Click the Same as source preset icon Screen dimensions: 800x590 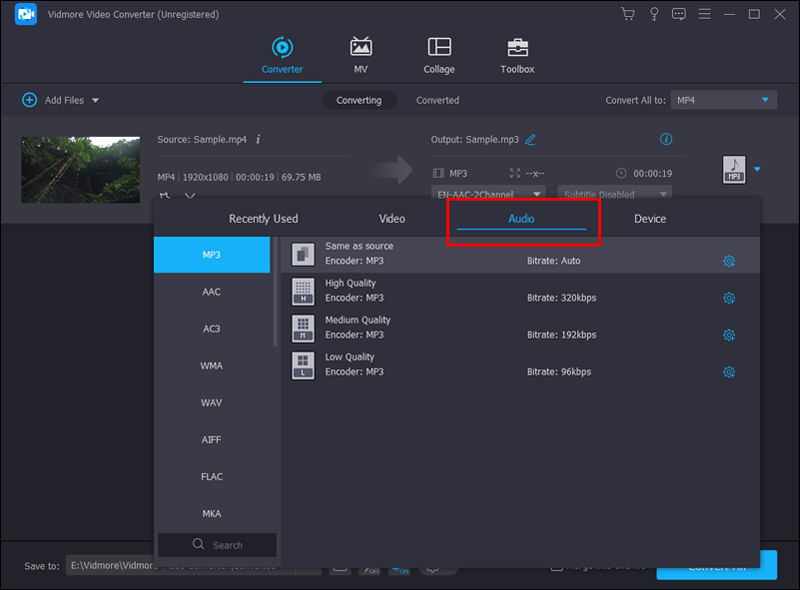(x=303, y=254)
